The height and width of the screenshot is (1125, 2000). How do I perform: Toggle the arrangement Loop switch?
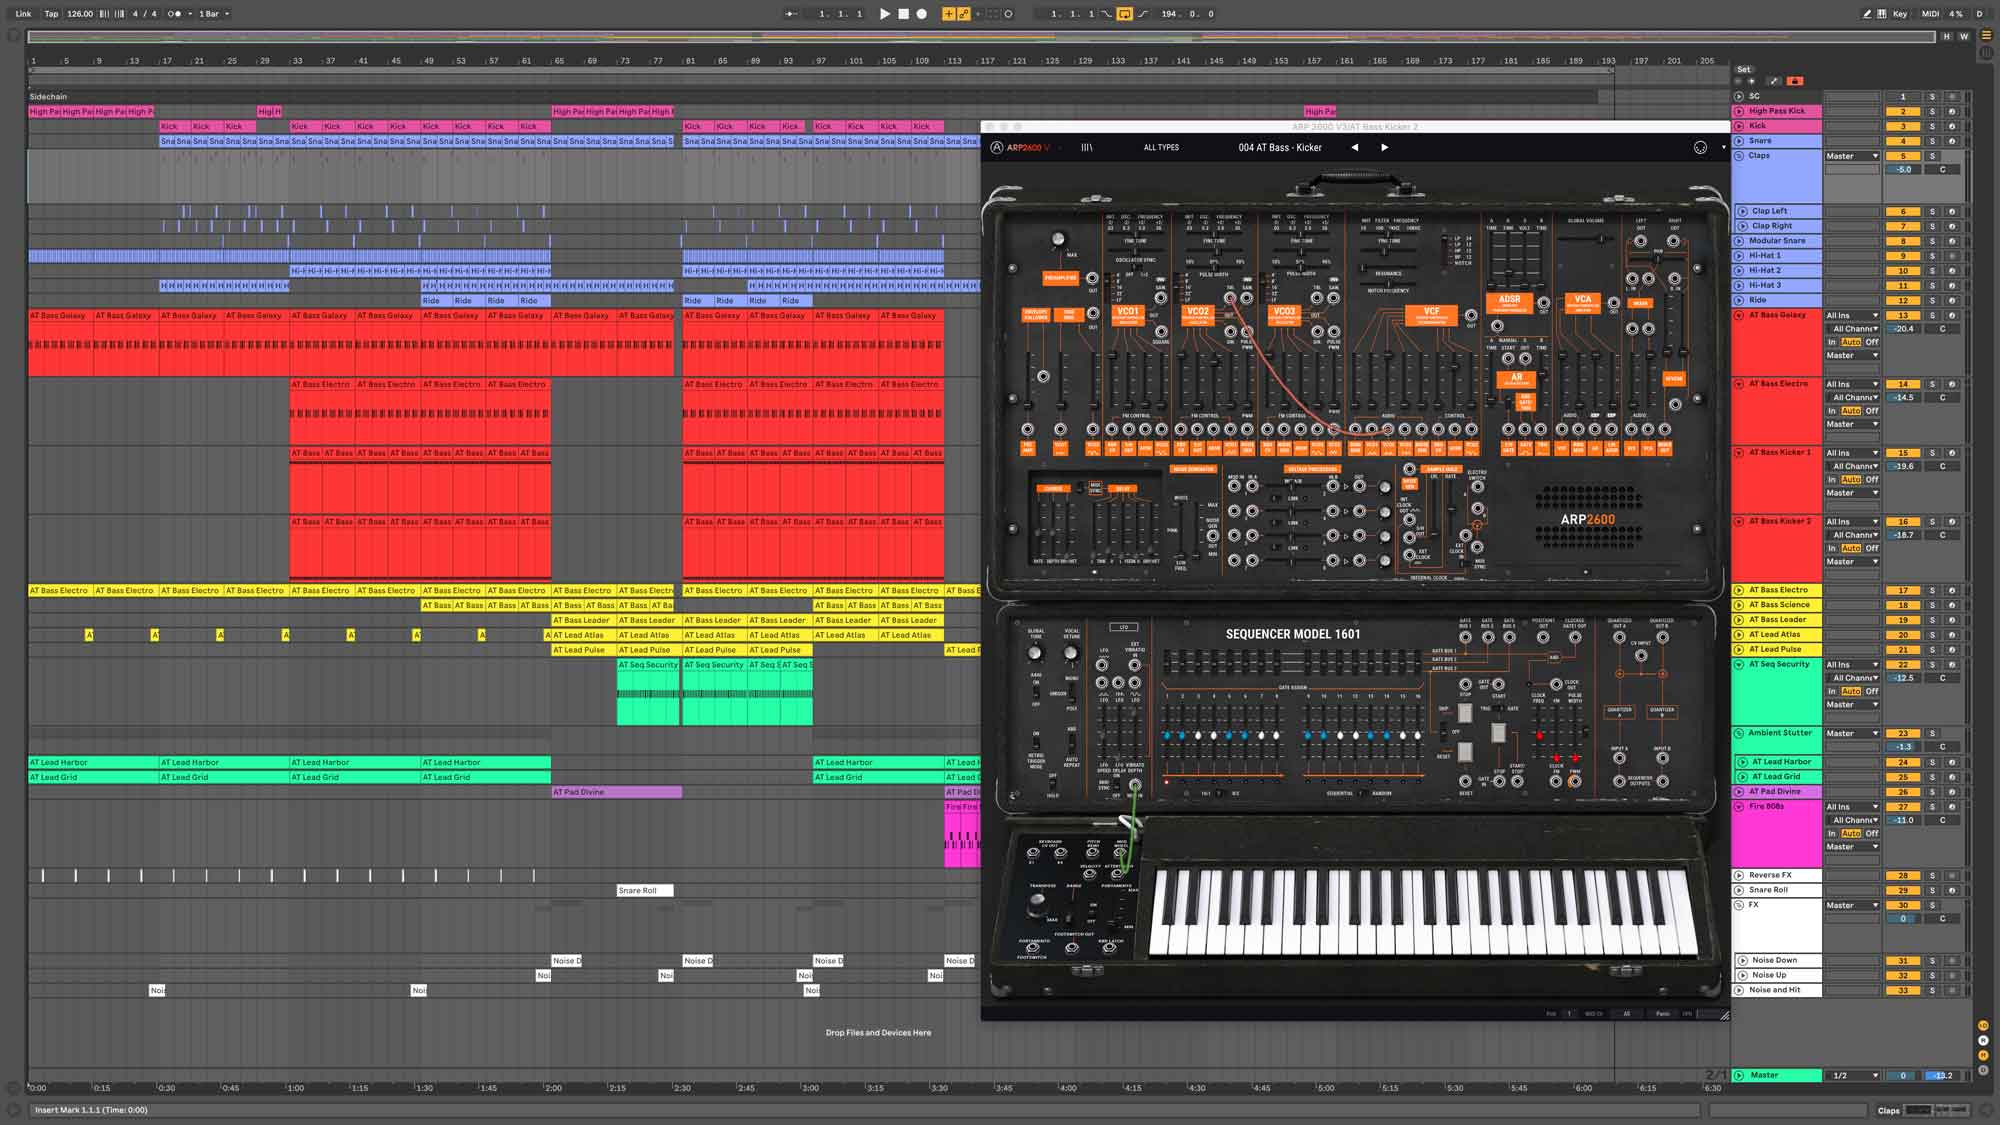click(1125, 14)
